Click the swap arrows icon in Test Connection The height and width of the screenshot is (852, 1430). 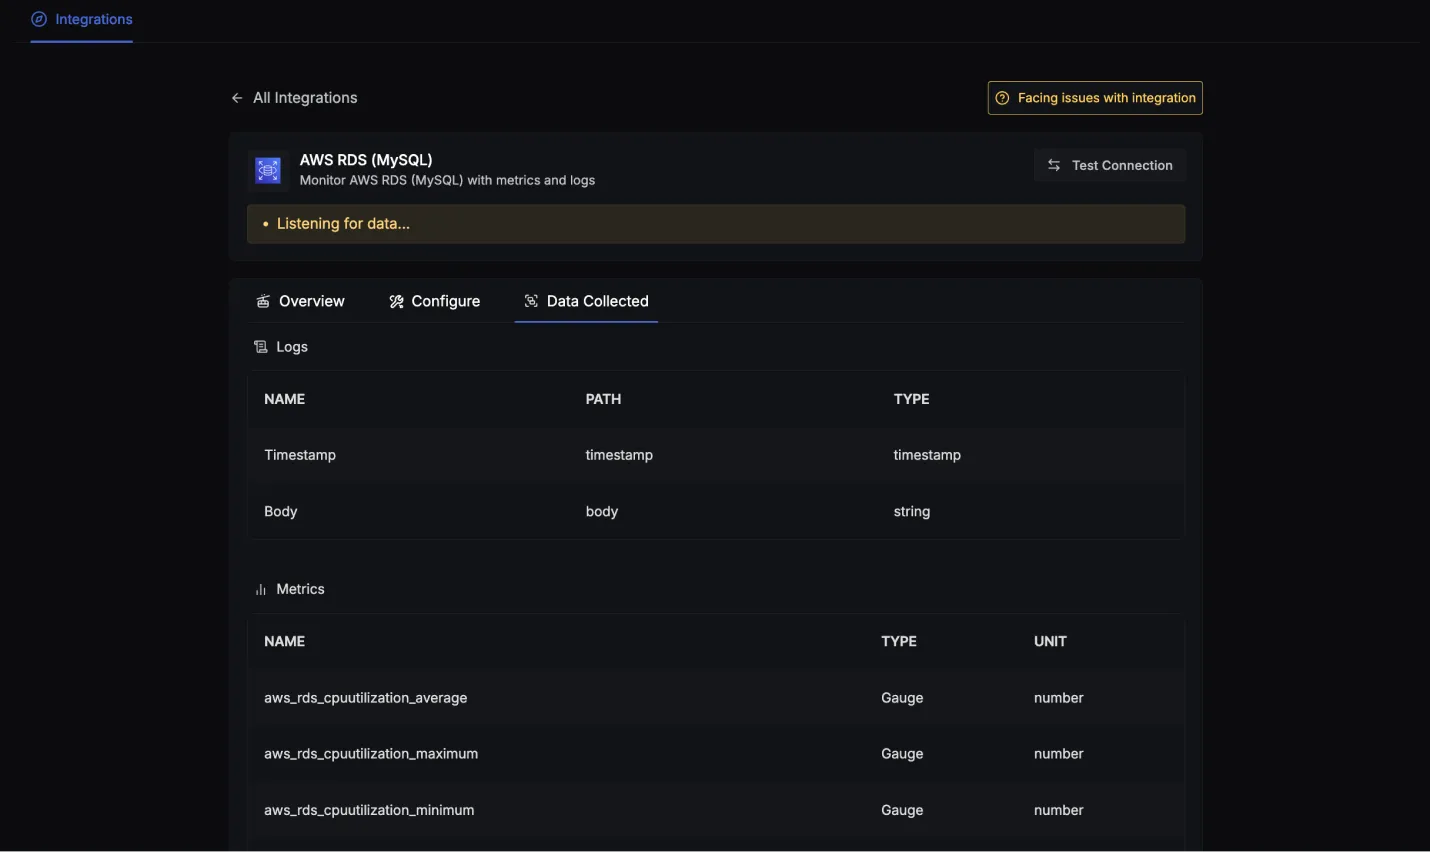pos(1054,165)
